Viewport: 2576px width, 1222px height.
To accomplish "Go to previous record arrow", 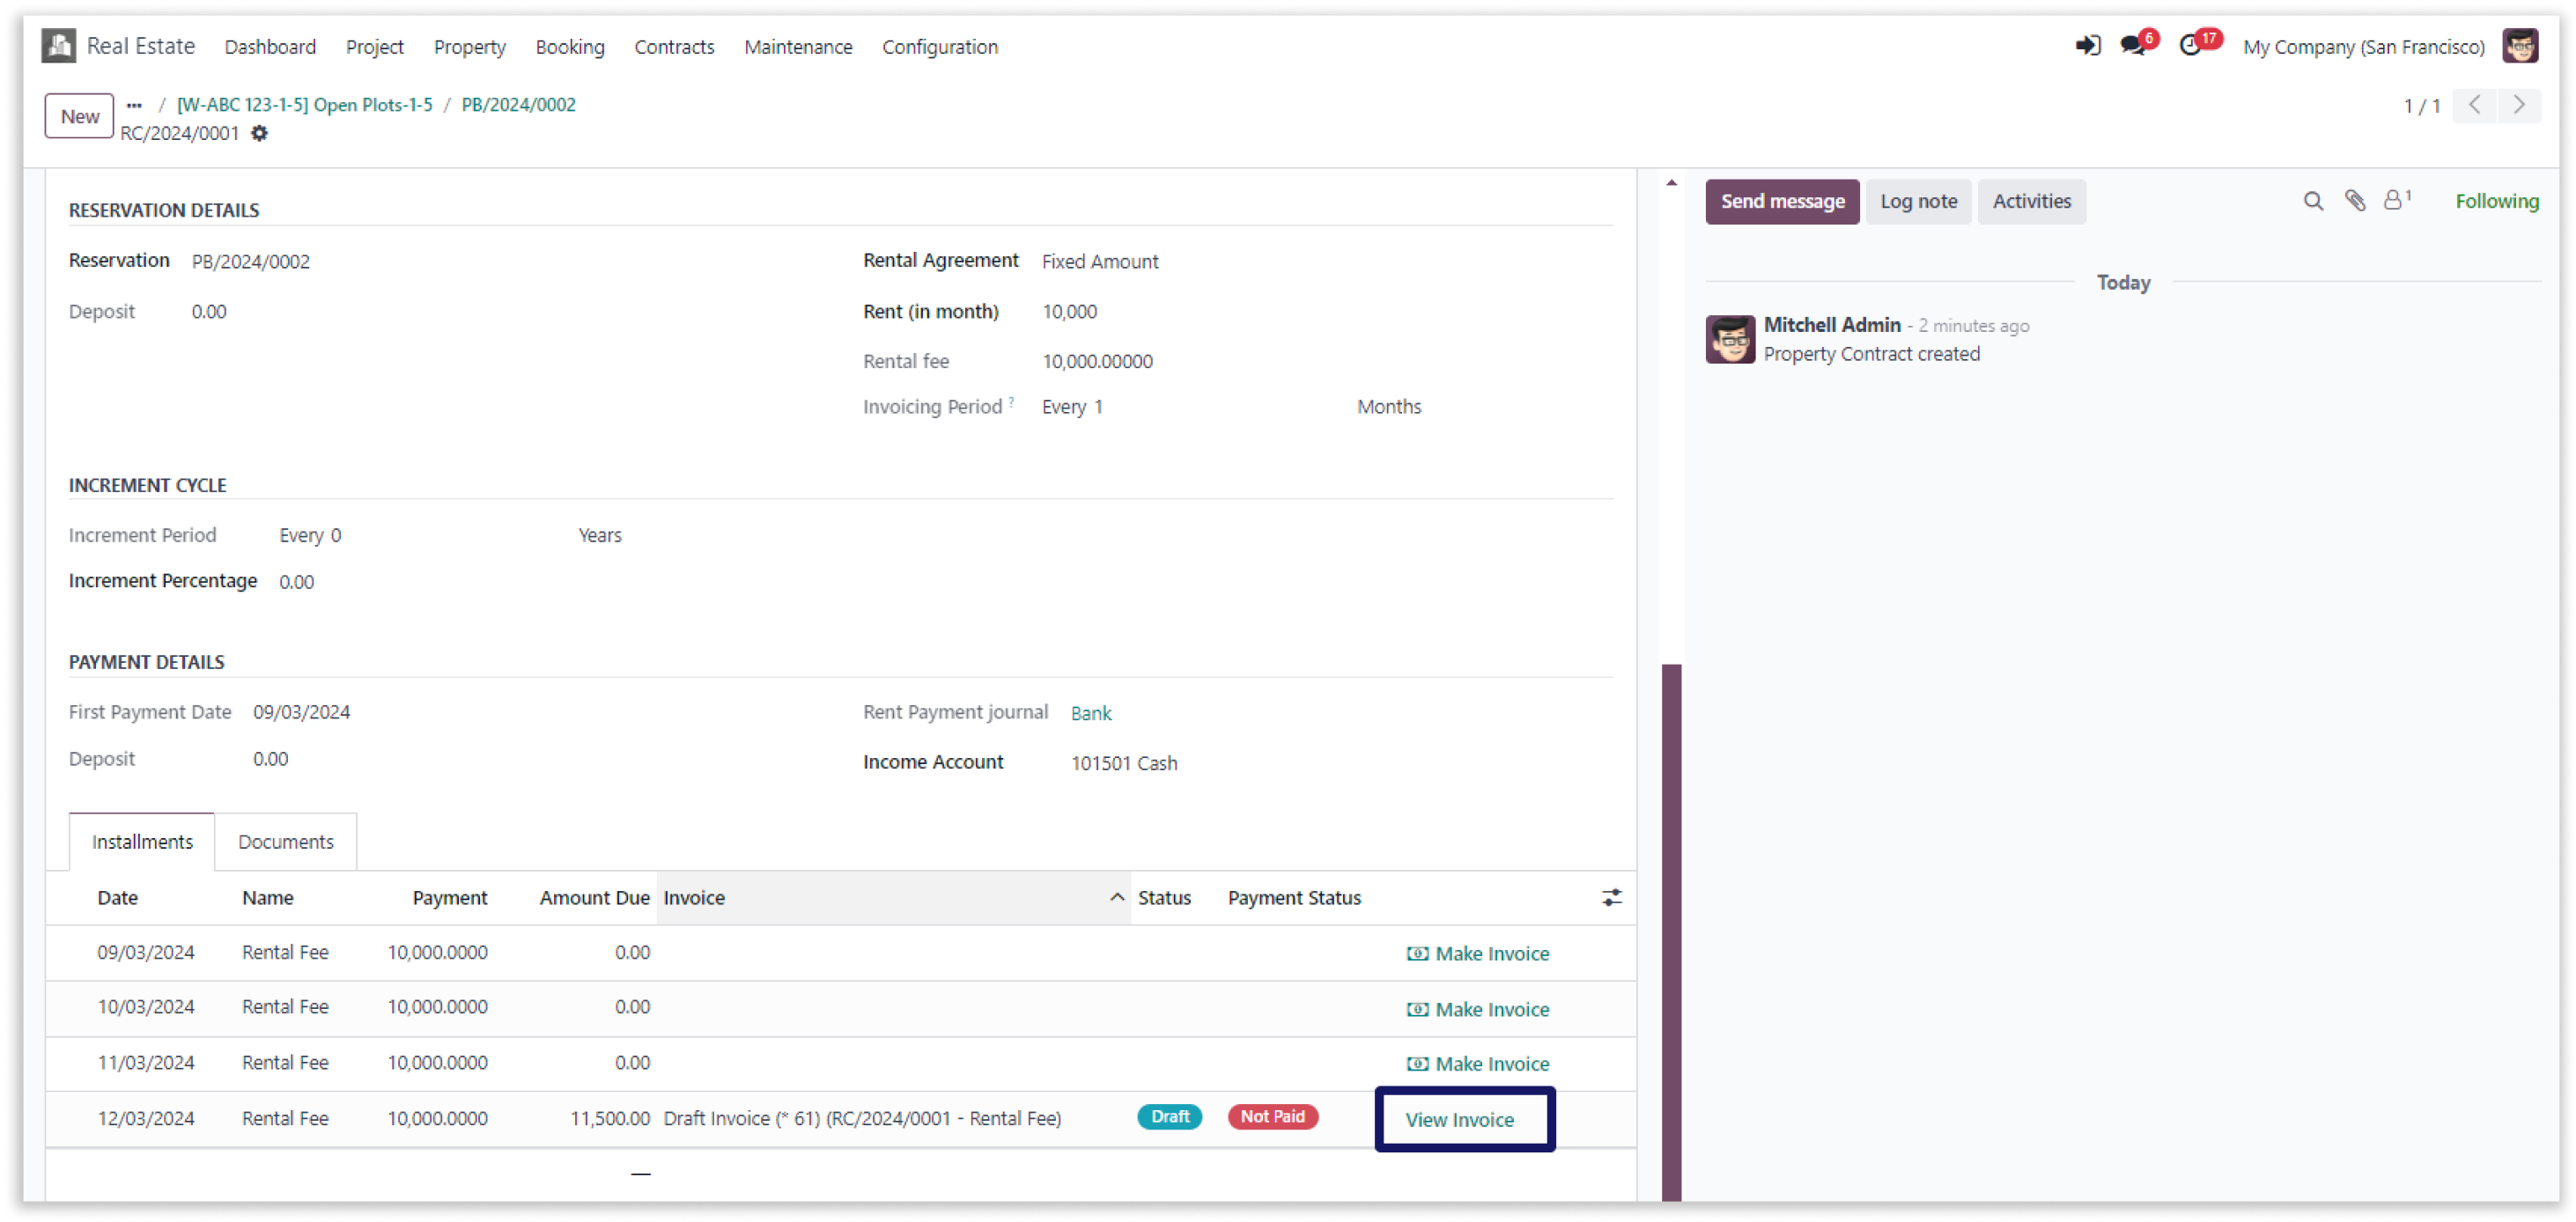I will pos(2475,105).
